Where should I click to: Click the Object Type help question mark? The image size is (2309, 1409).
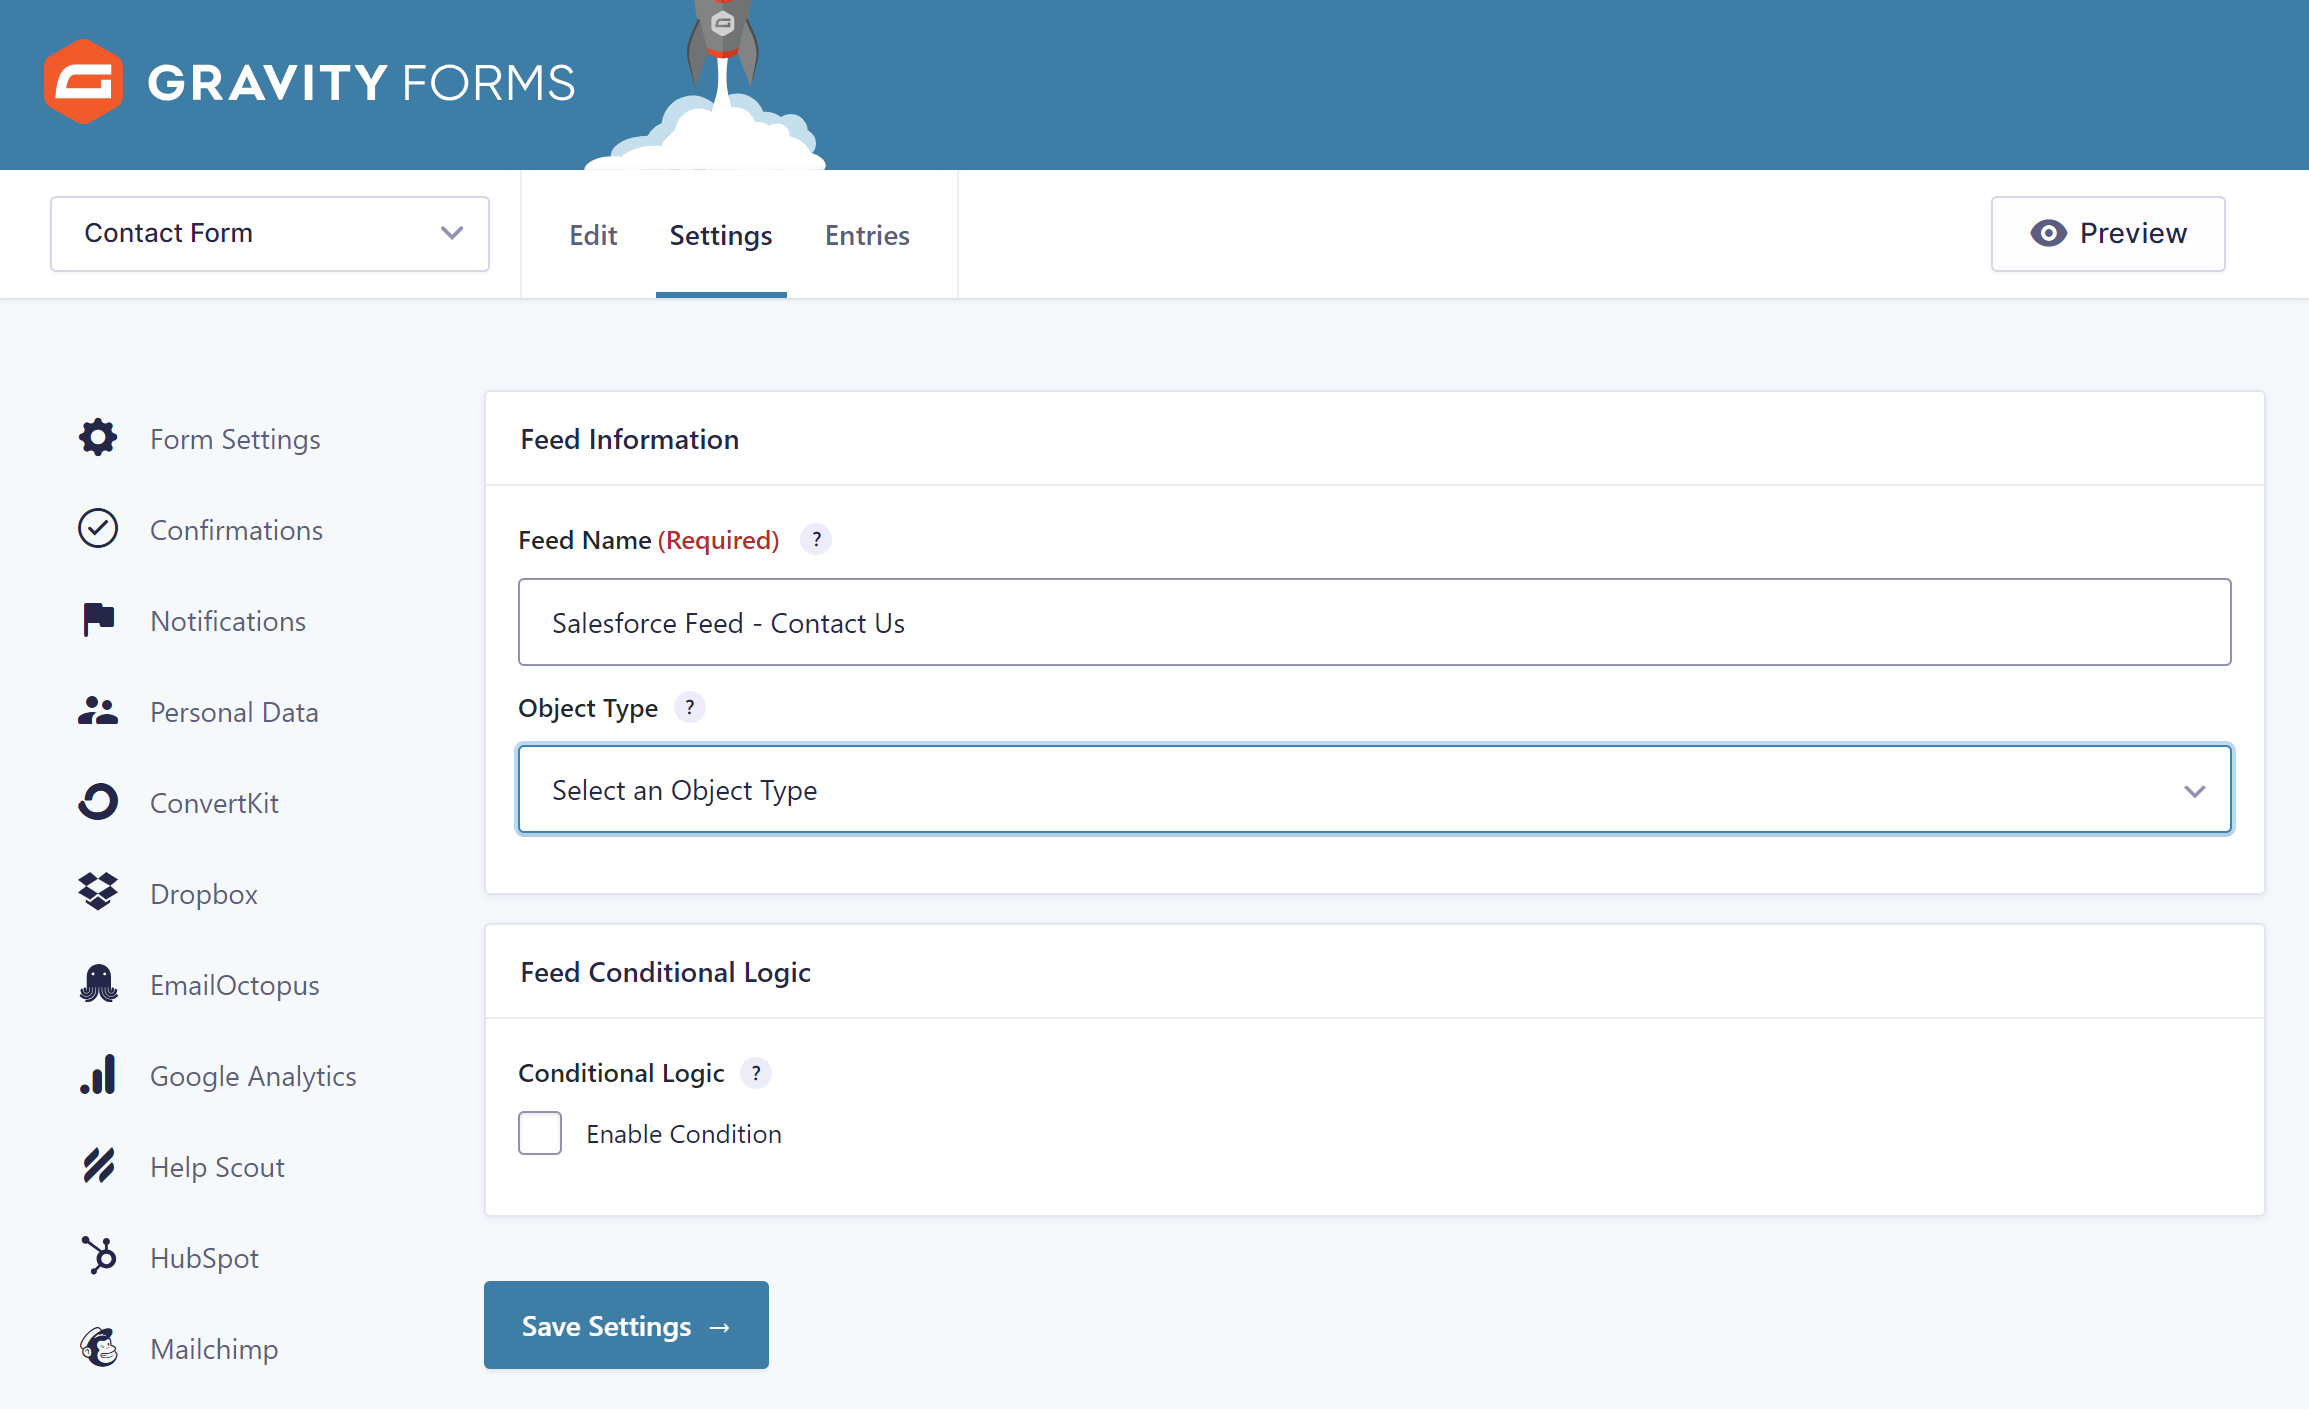click(x=693, y=708)
